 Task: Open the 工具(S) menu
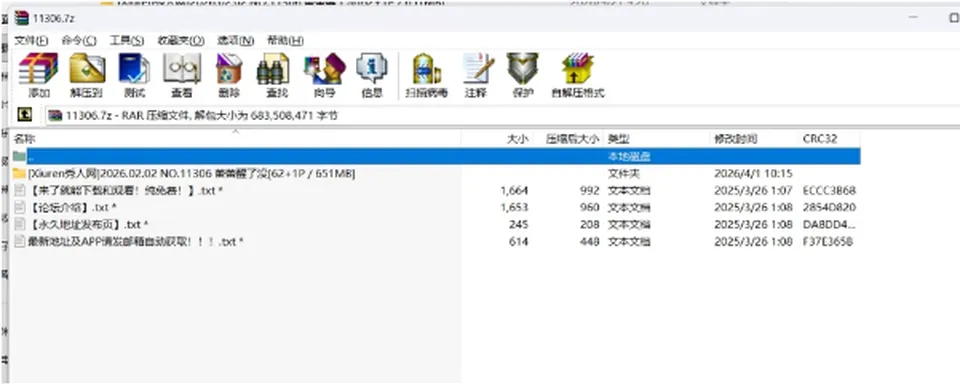tap(127, 40)
